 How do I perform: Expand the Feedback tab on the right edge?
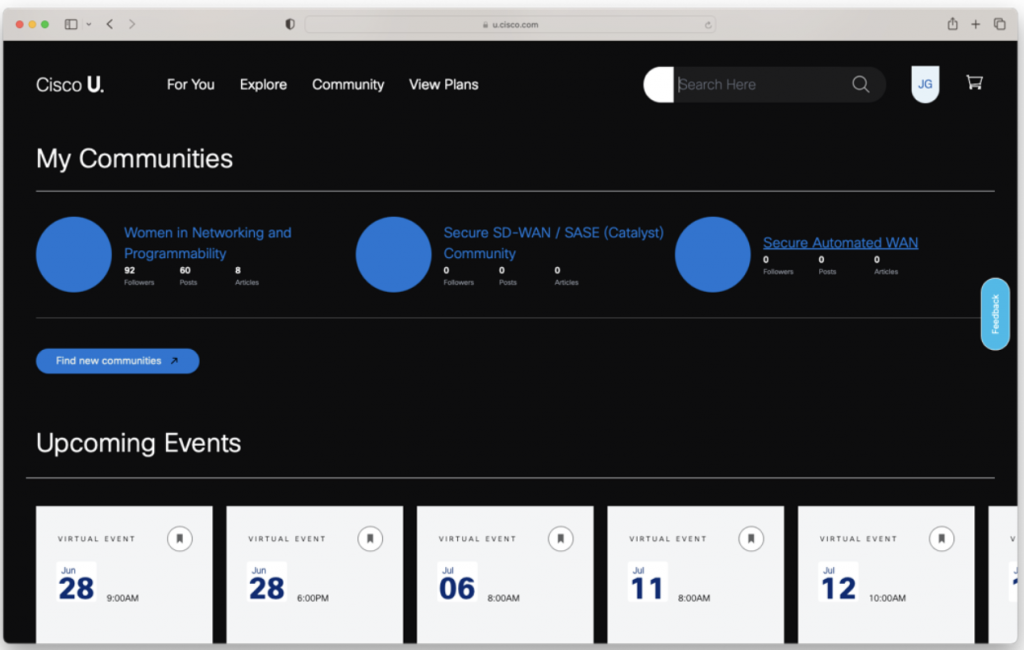point(995,313)
